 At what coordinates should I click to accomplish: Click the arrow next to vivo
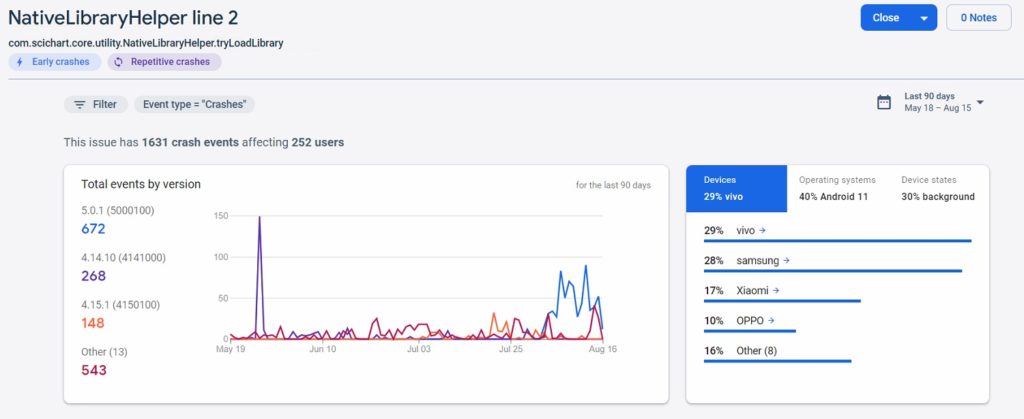pyautogui.click(x=763, y=230)
